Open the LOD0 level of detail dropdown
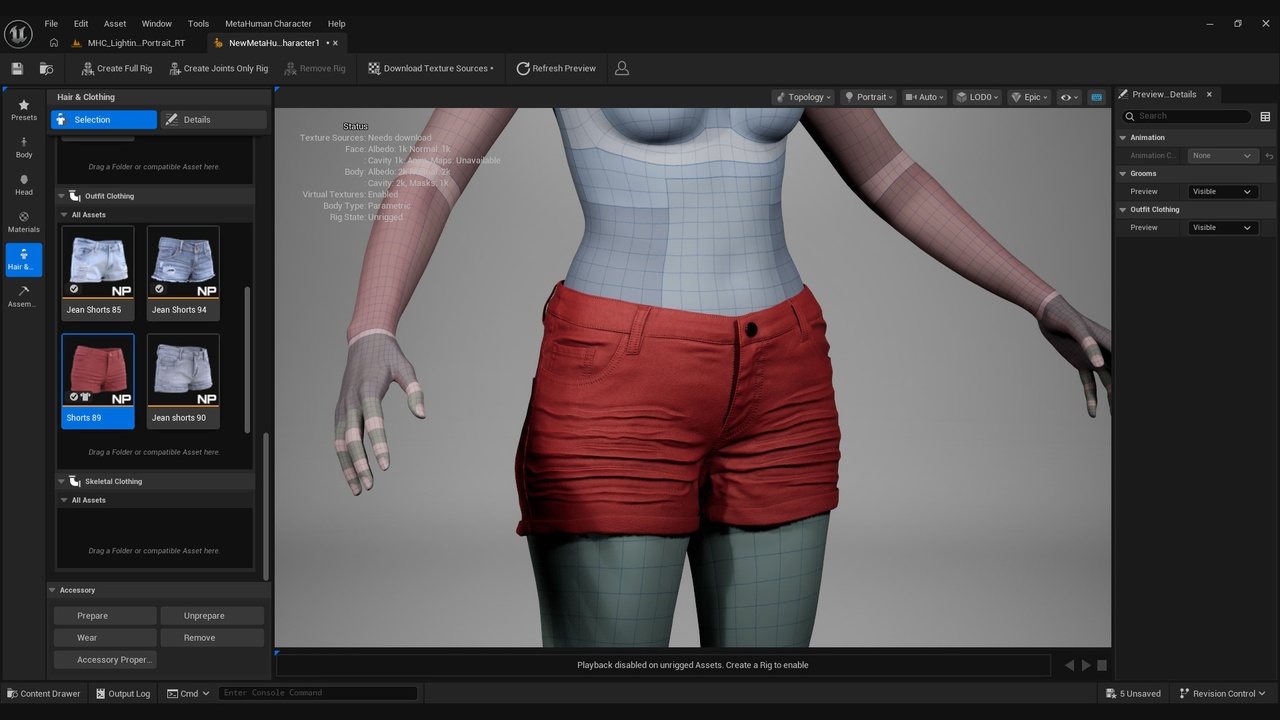 977,97
